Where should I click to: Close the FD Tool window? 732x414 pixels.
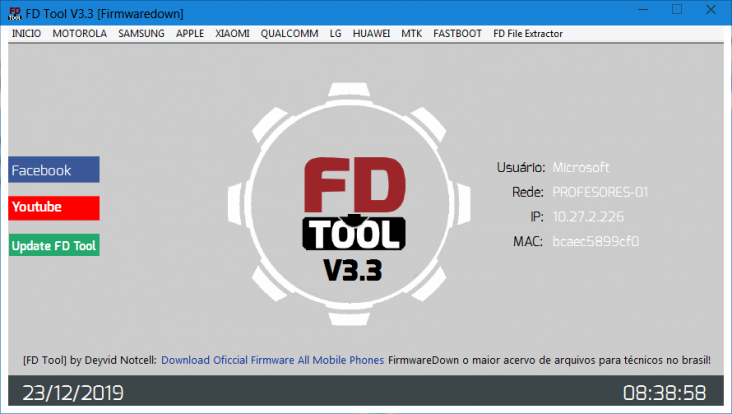711,10
